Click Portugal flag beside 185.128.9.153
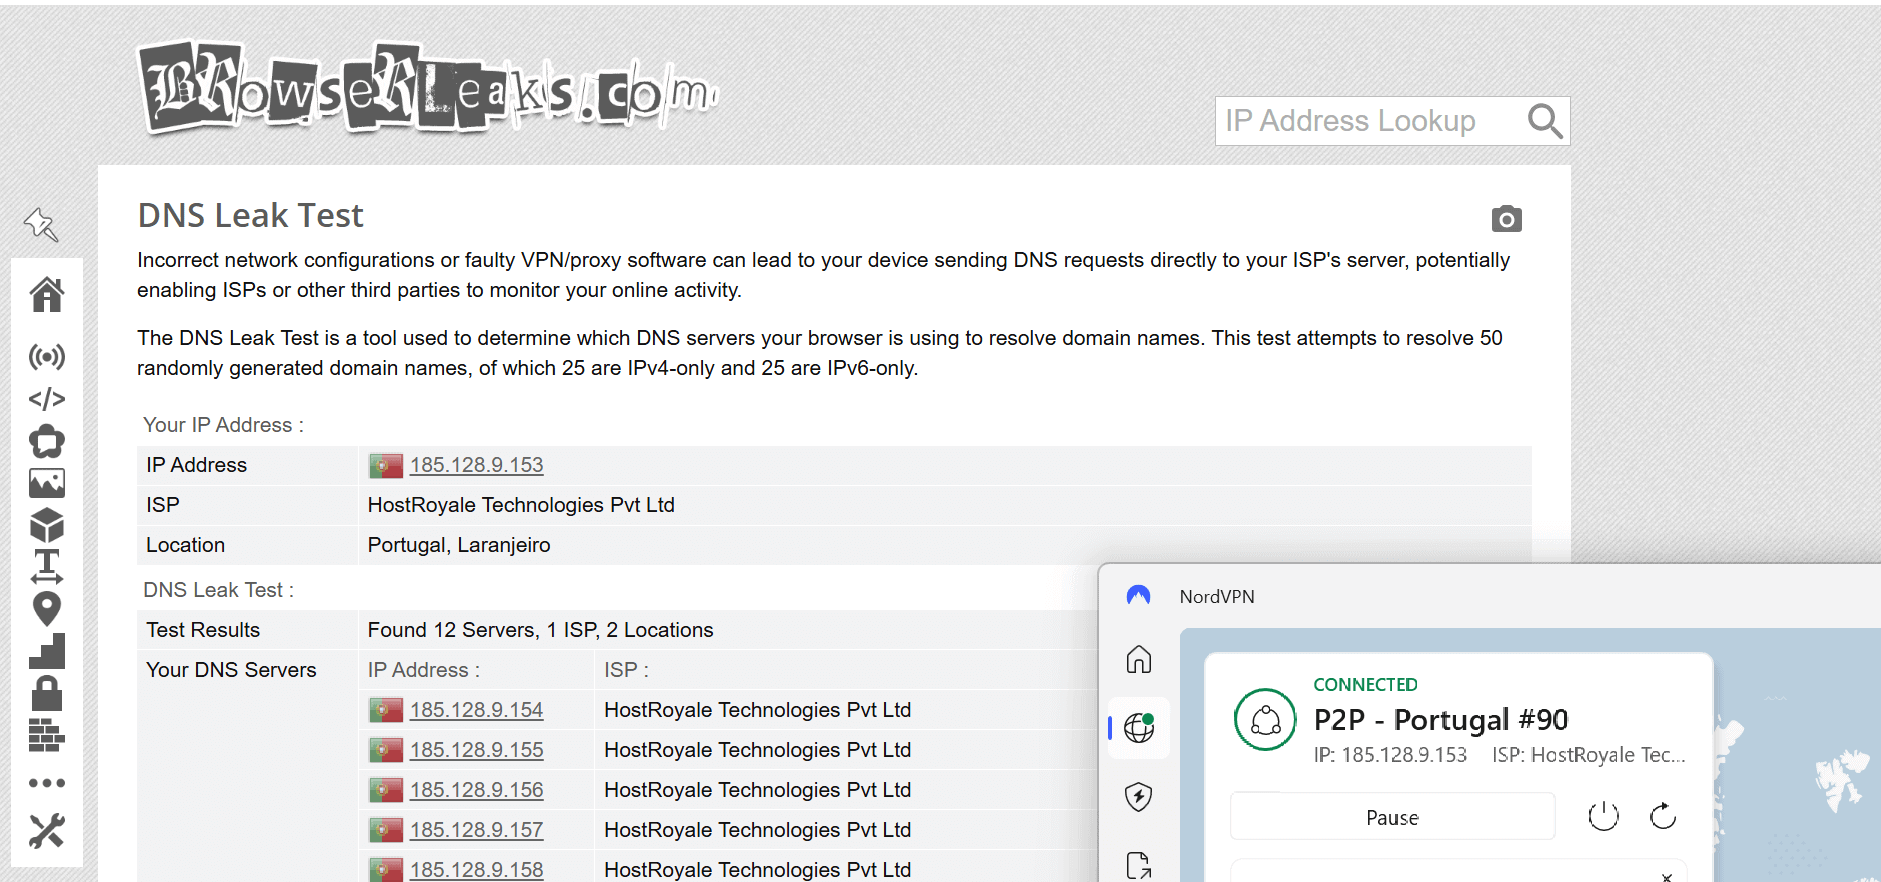This screenshot has height=882, width=1881. point(386,465)
